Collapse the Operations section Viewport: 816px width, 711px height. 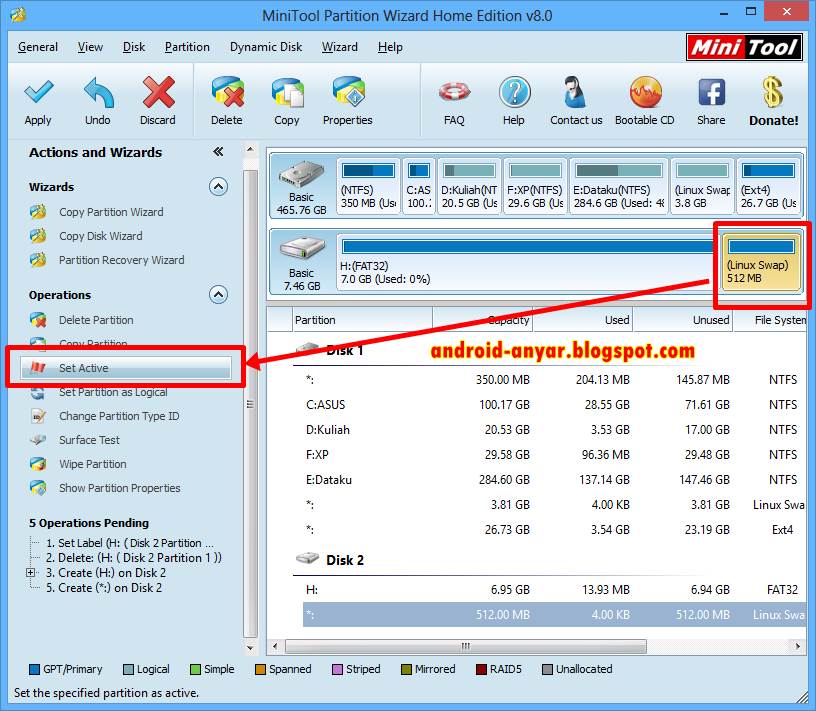tap(218, 295)
